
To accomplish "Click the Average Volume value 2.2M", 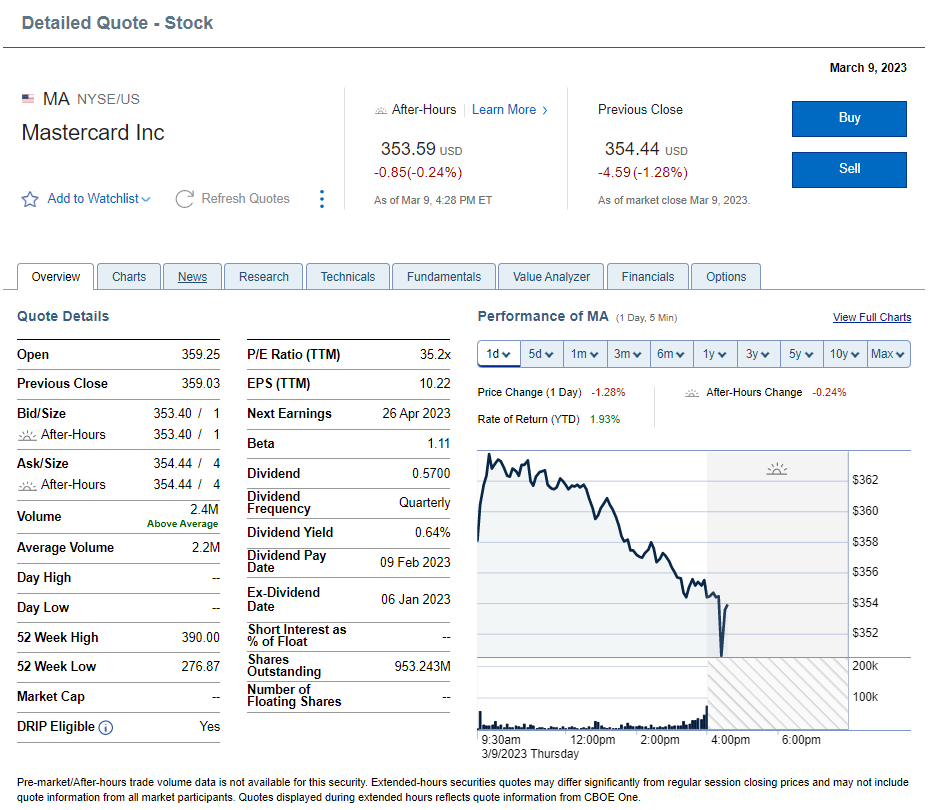I will point(206,547).
